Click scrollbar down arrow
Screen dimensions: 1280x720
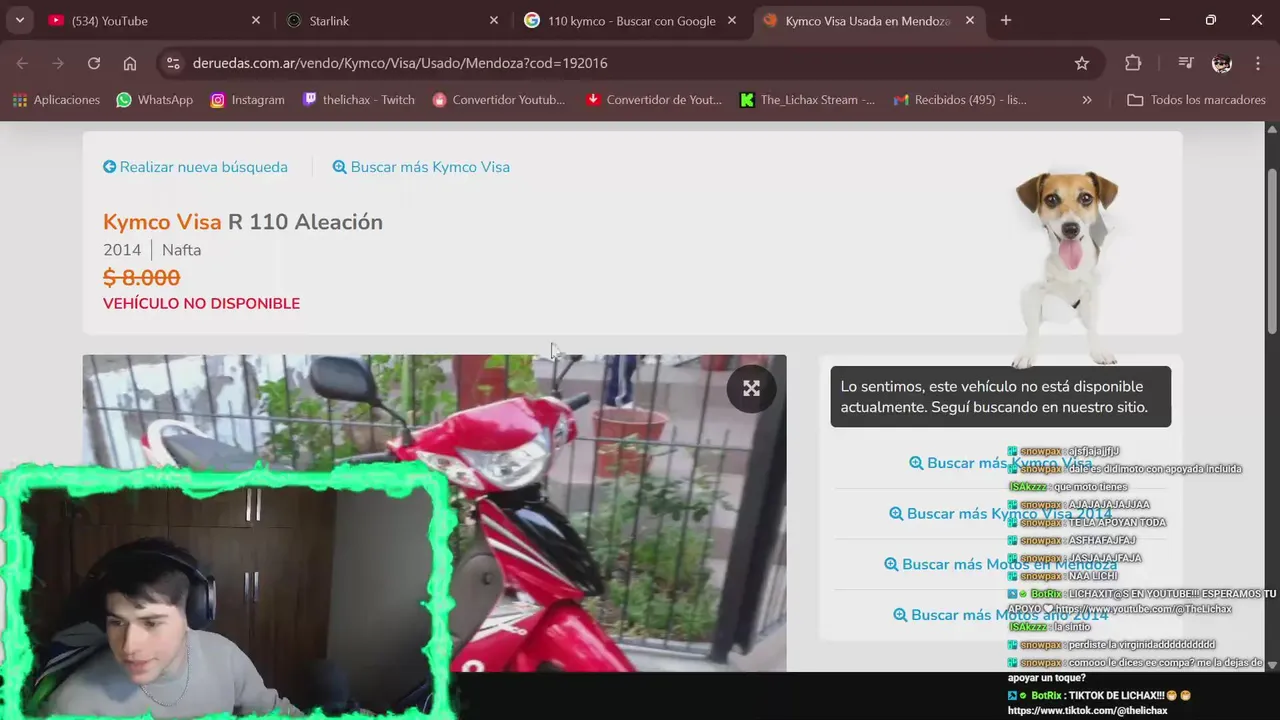pyautogui.click(x=1272, y=664)
